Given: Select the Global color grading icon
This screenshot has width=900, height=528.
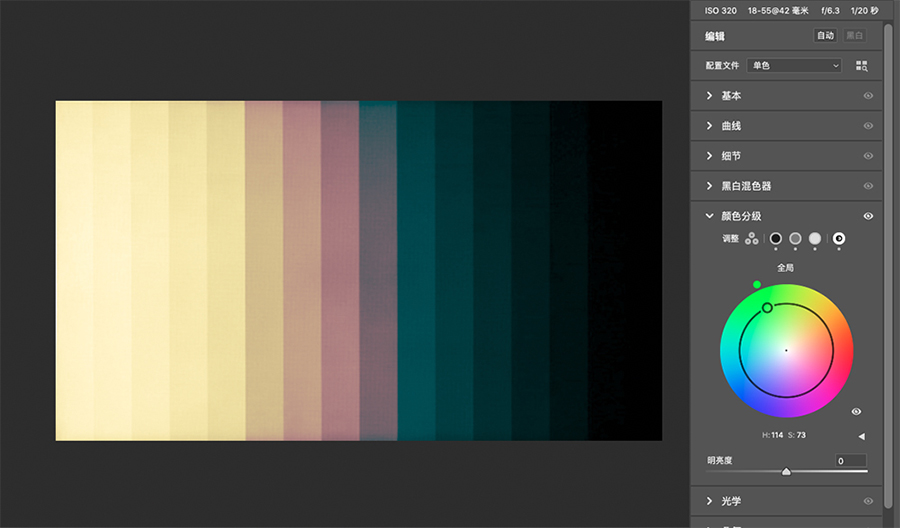Looking at the screenshot, I should (839, 238).
